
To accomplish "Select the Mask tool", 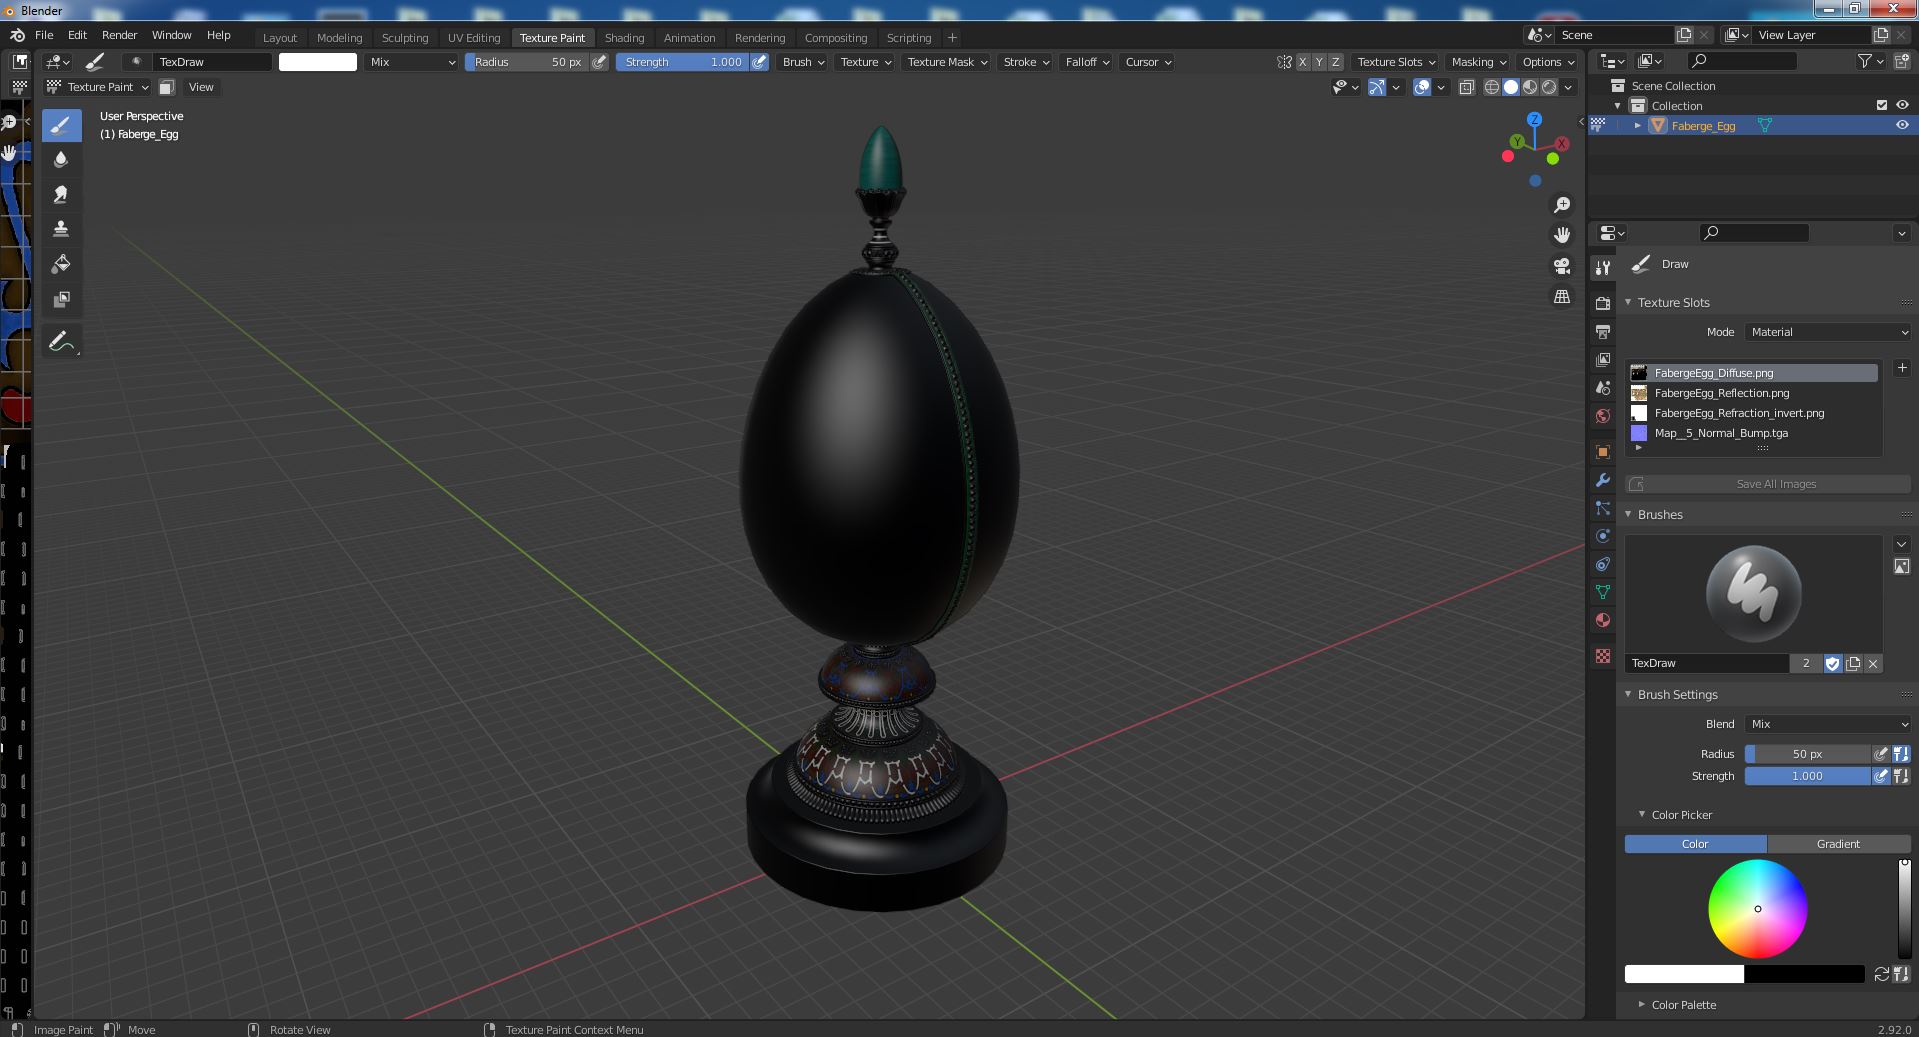I will 61,299.
